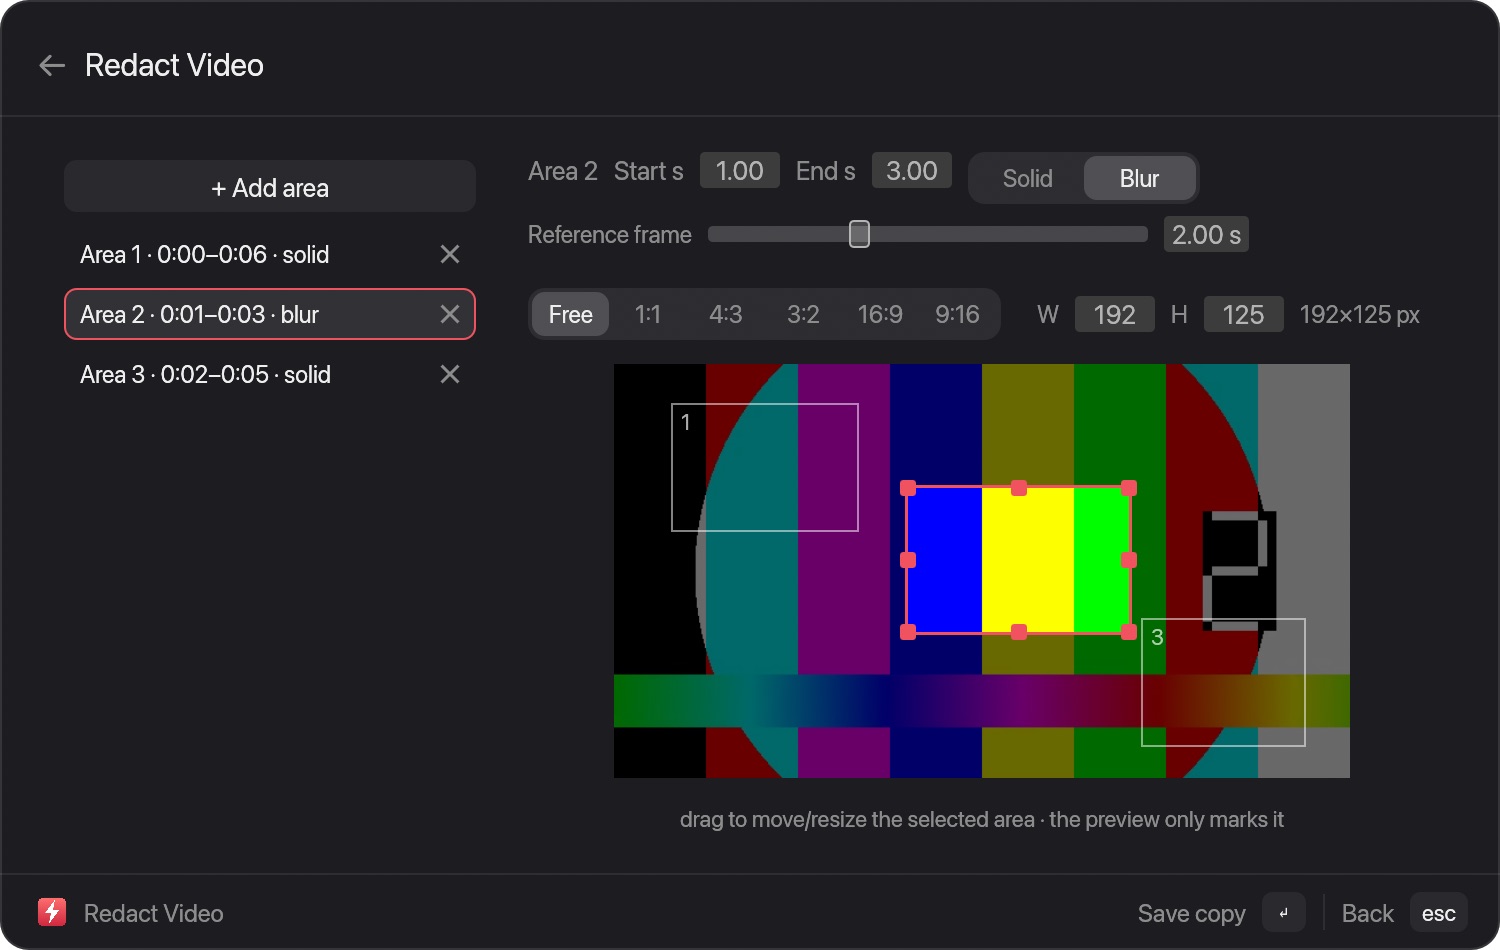This screenshot has height=950, width=1500.
Task: Select the 4:3 aspect ratio
Action: (x=726, y=314)
